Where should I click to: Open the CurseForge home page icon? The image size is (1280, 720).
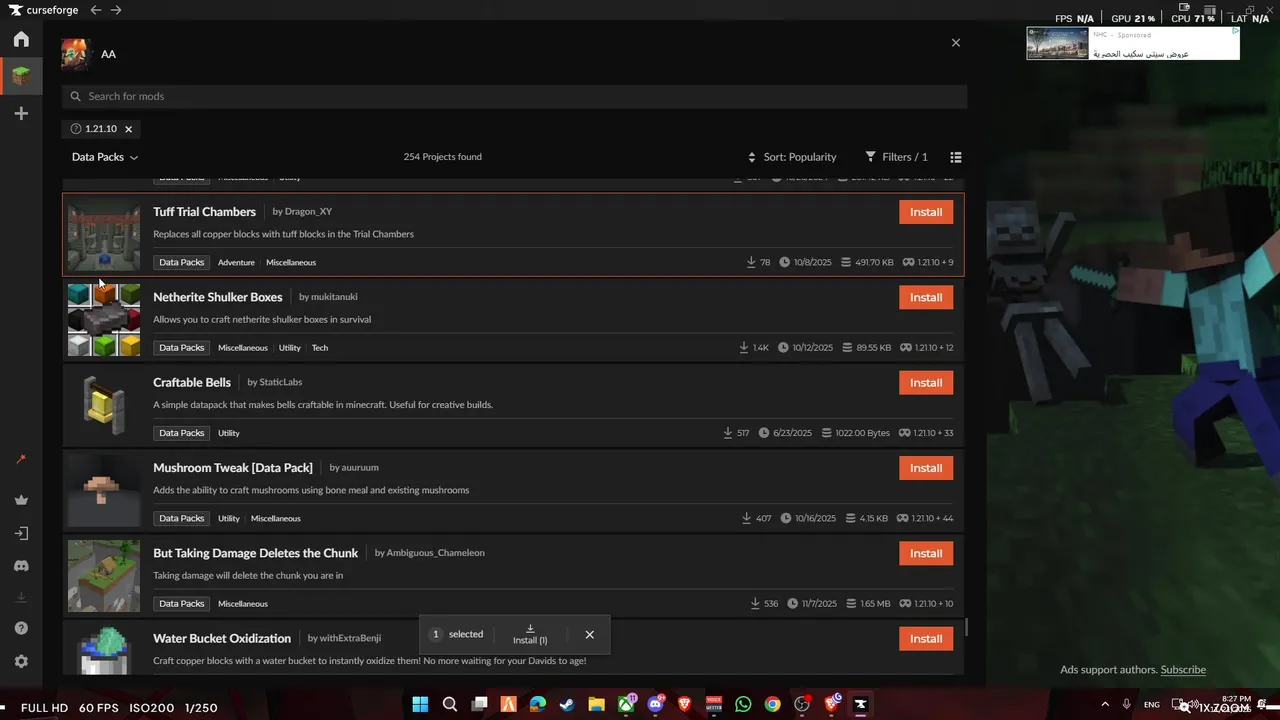(x=21, y=39)
